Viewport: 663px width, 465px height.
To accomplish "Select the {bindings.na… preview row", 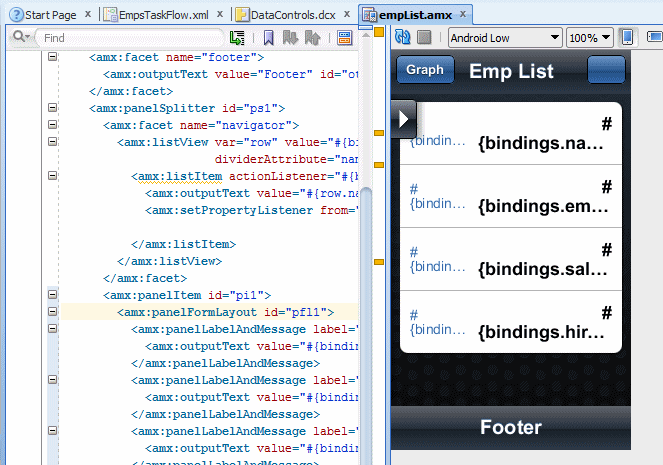I will click(511, 134).
